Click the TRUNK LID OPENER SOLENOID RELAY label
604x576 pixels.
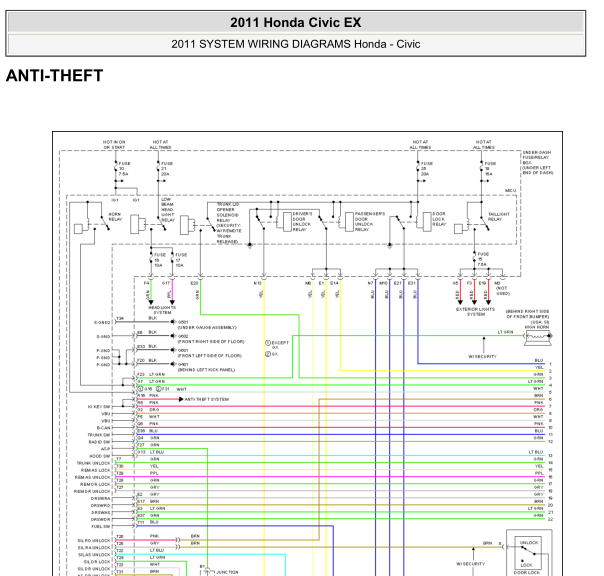[x=229, y=223]
